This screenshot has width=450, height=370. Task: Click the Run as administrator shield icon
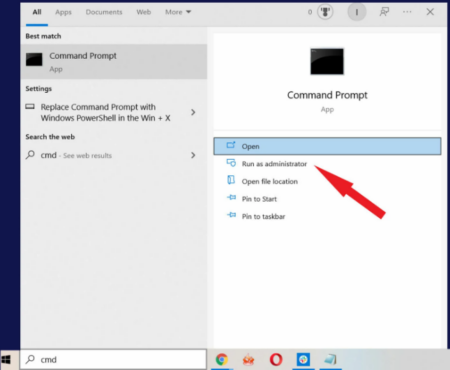pyautogui.click(x=231, y=163)
